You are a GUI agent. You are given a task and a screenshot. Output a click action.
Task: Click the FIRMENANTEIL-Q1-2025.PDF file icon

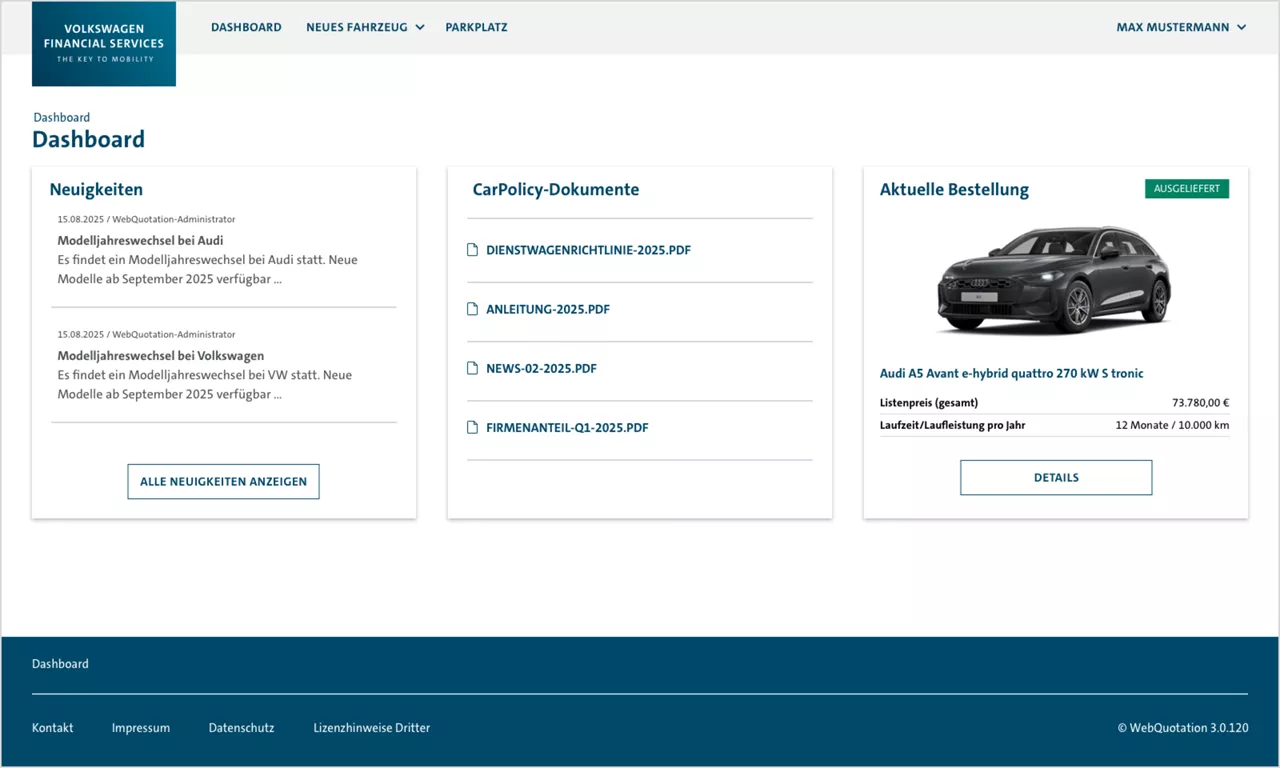tap(472, 427)
